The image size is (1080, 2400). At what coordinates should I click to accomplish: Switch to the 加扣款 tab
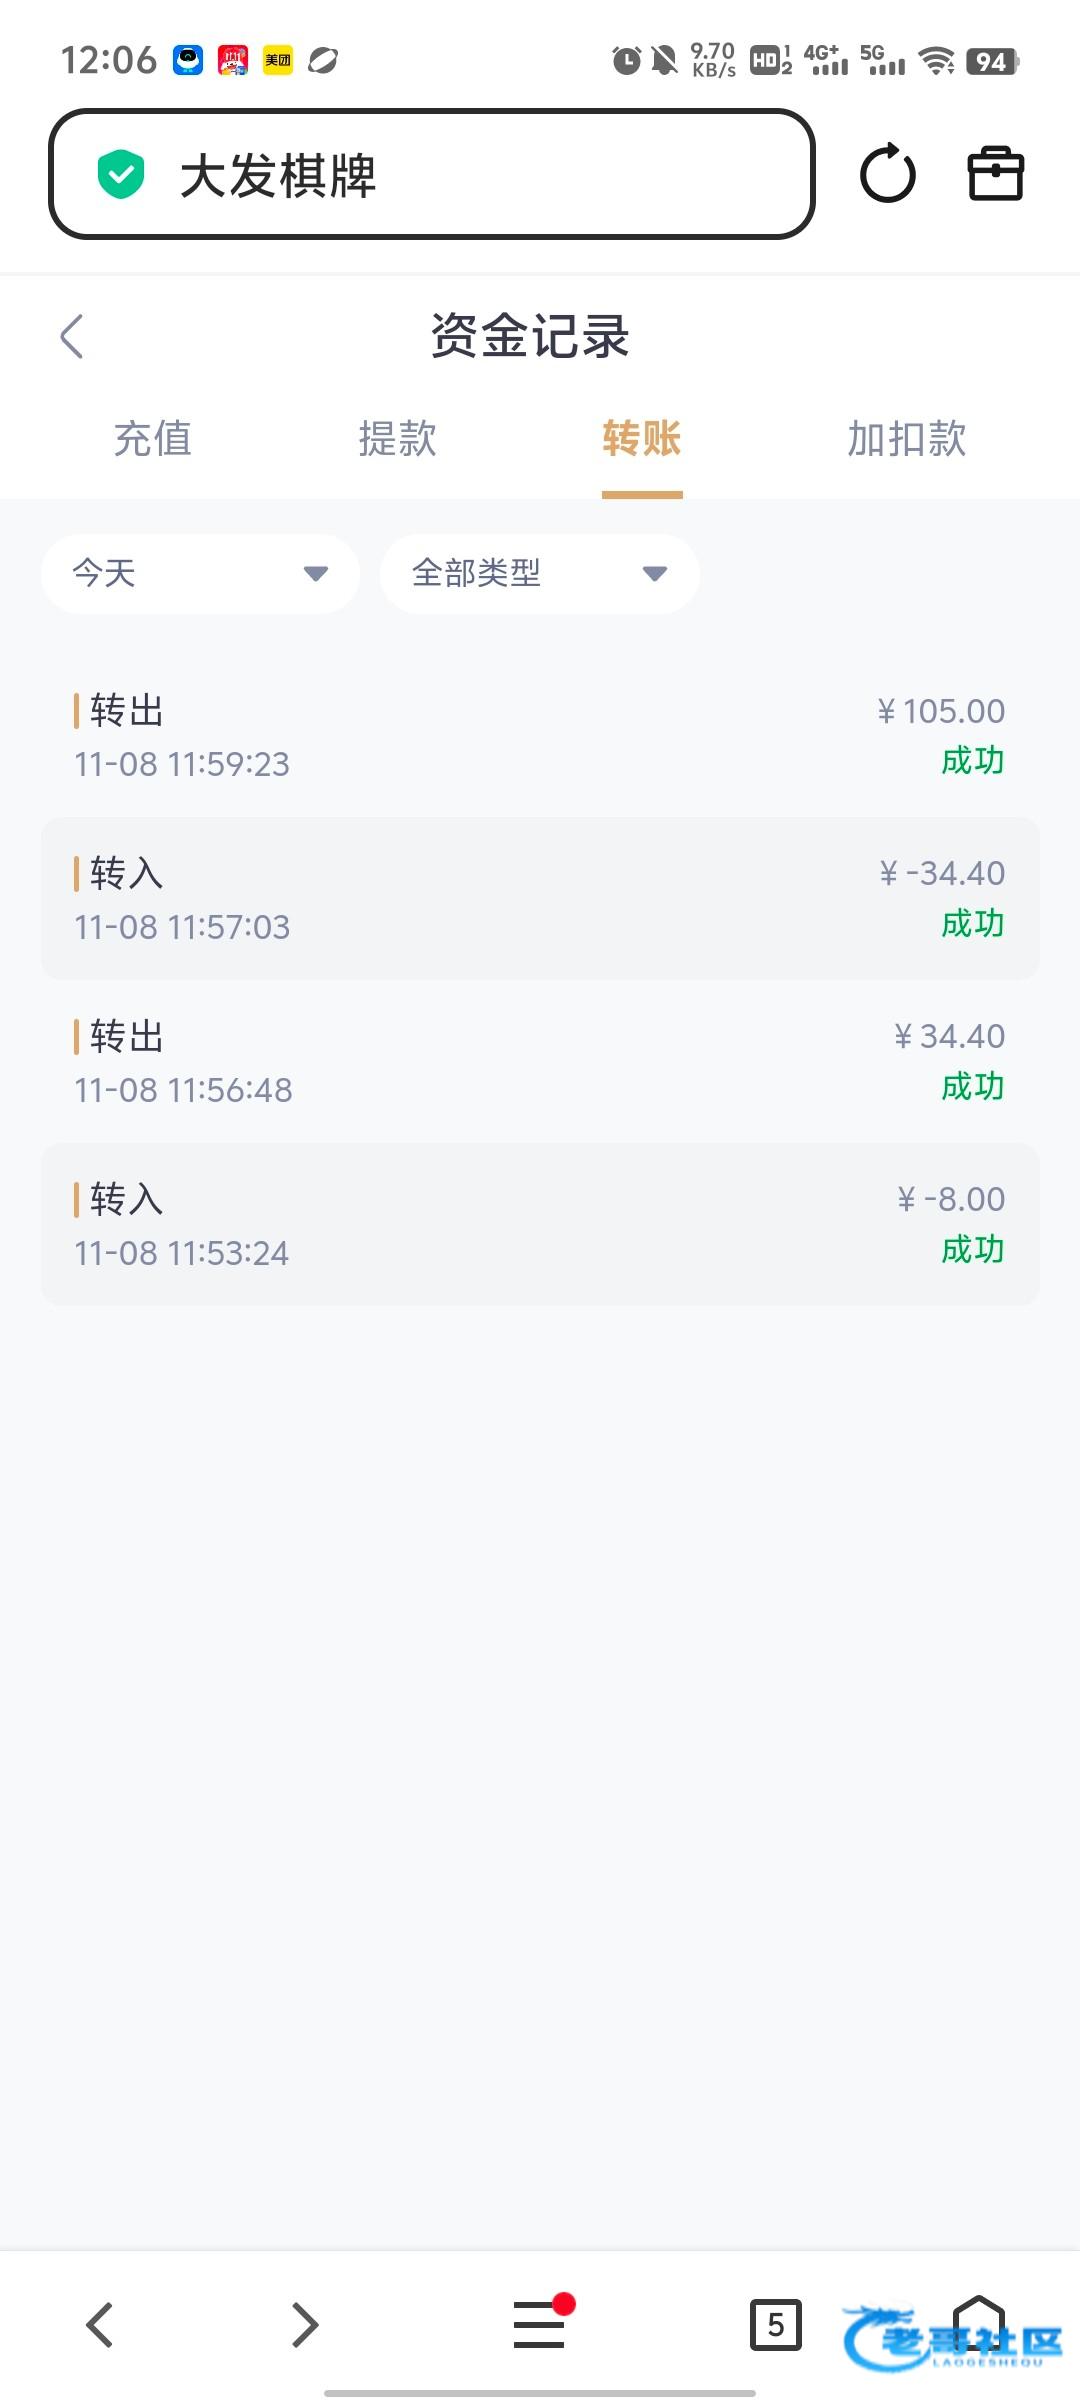[x=906, y=439]
